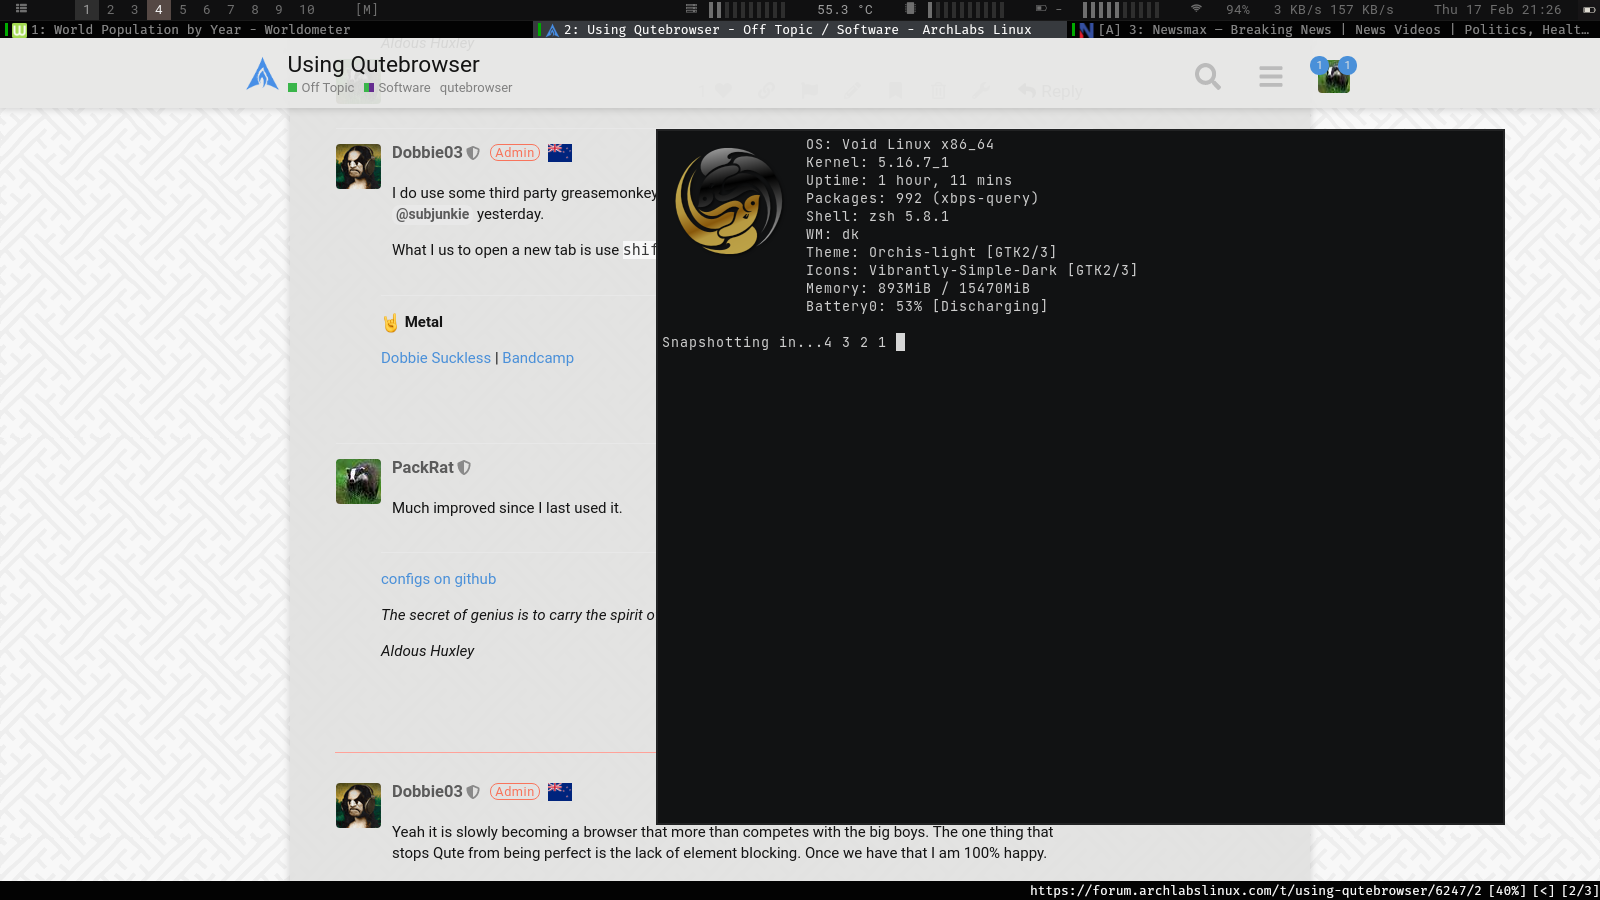Click Dobbie03's avatar on the bottom post

[358, 805]
